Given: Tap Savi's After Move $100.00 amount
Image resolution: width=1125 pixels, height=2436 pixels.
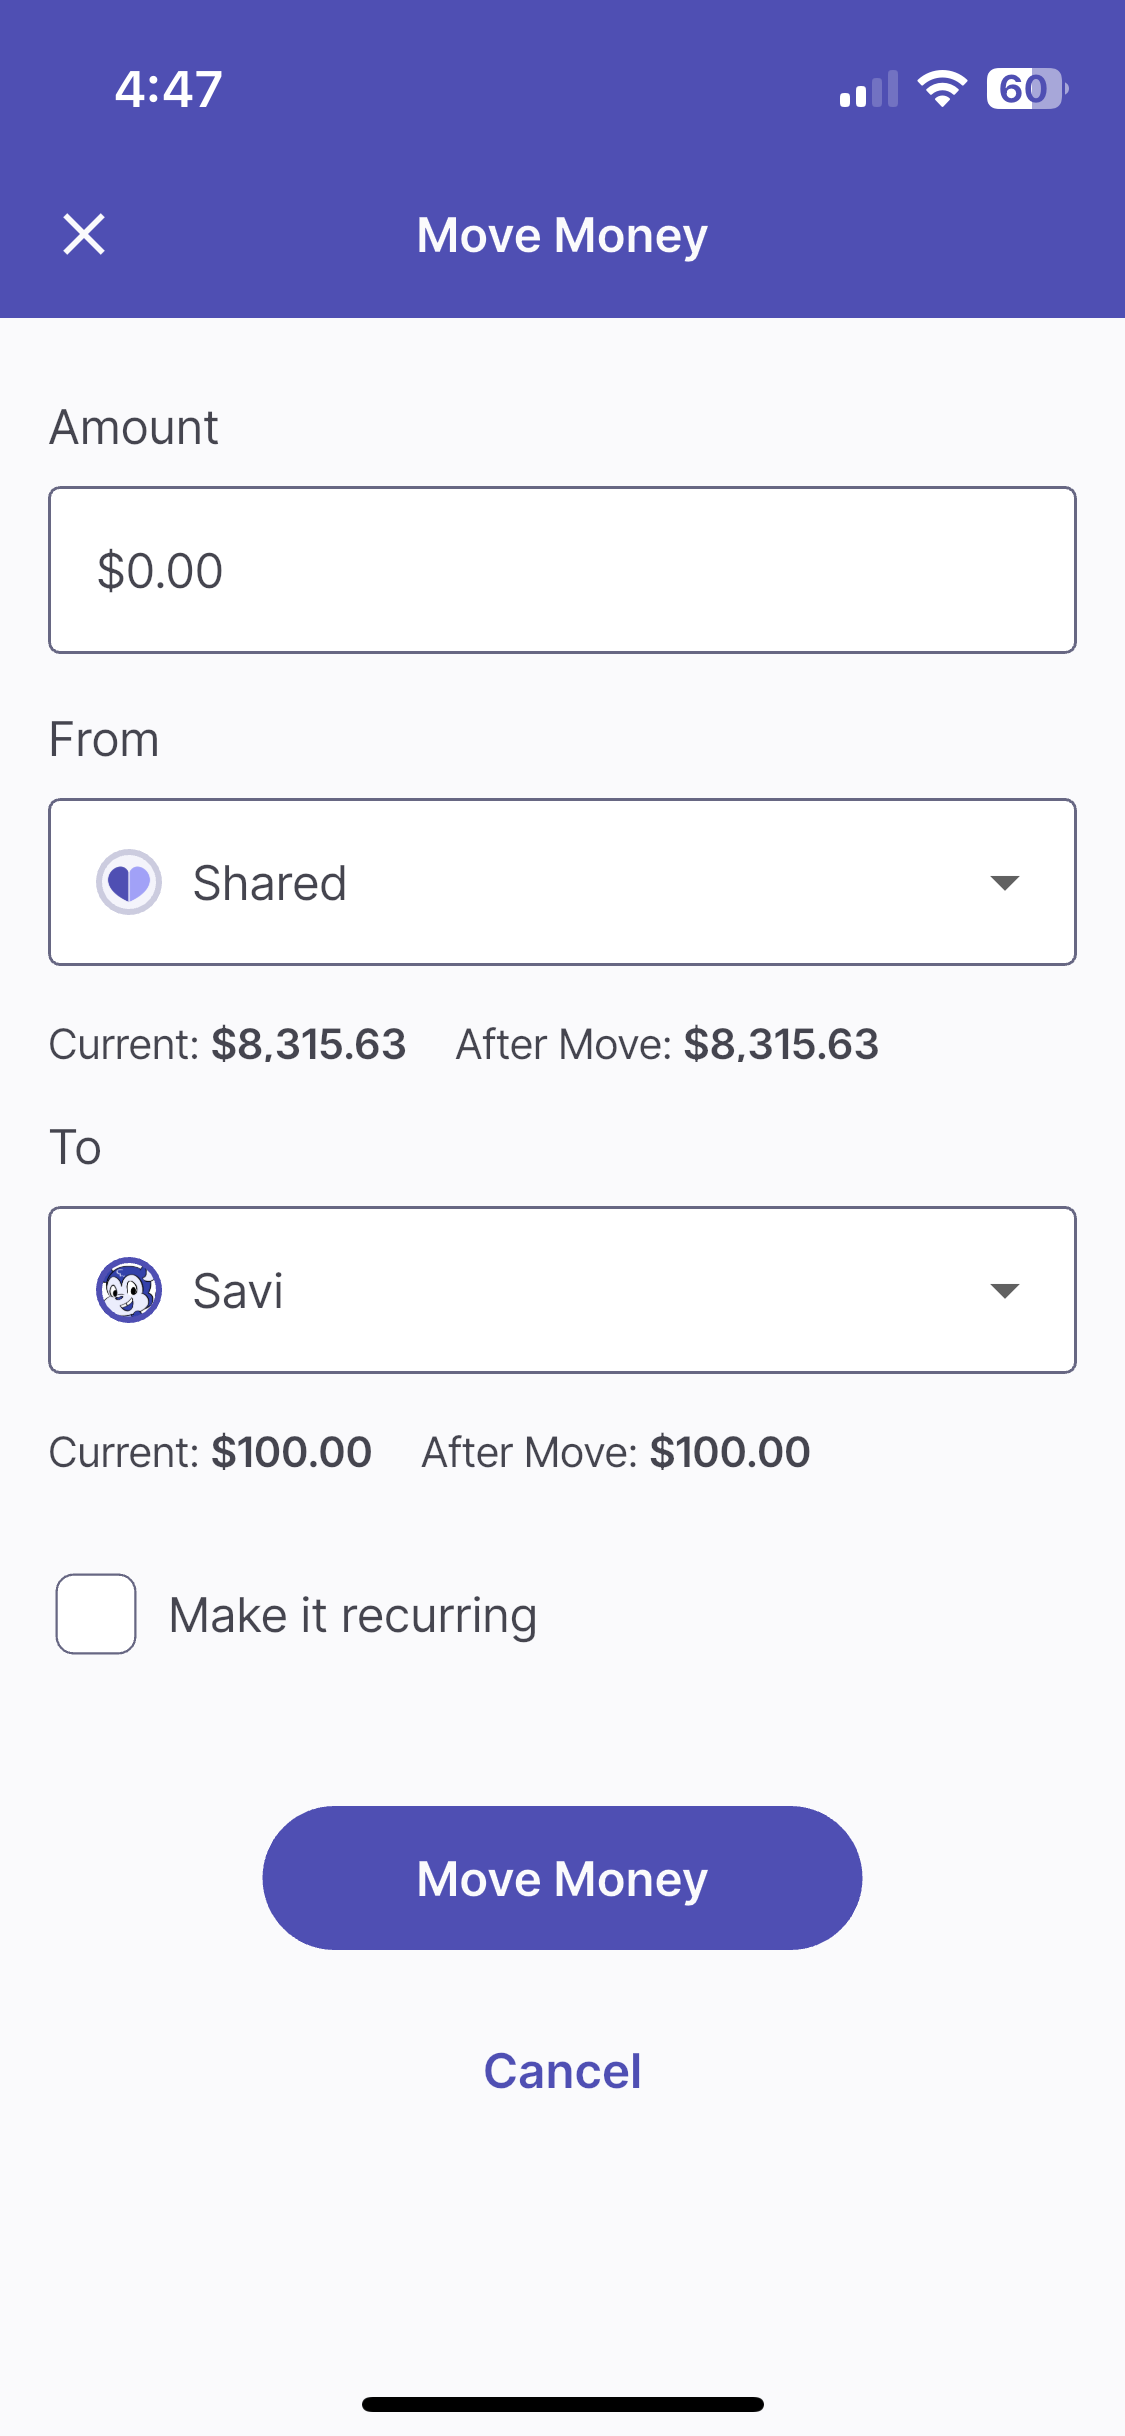Looking at the screenshot, I should coord(729,1452).
